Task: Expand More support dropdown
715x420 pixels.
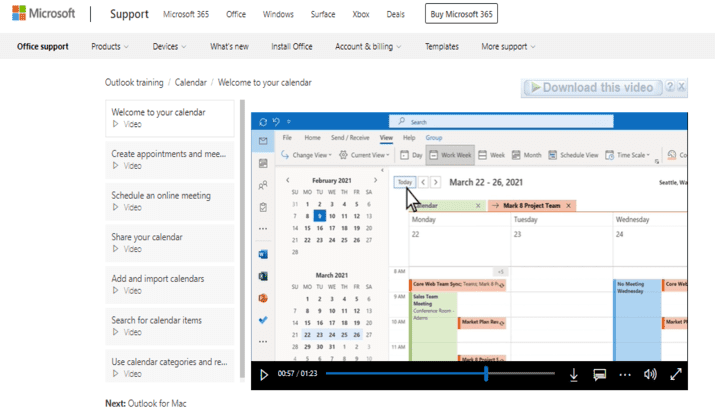Action: 508,47
